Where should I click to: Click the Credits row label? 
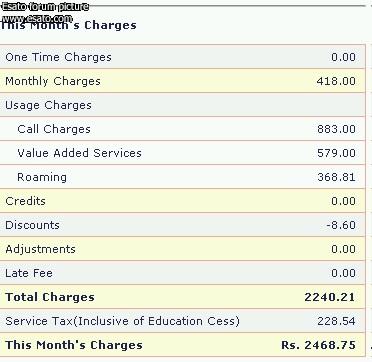25,201
